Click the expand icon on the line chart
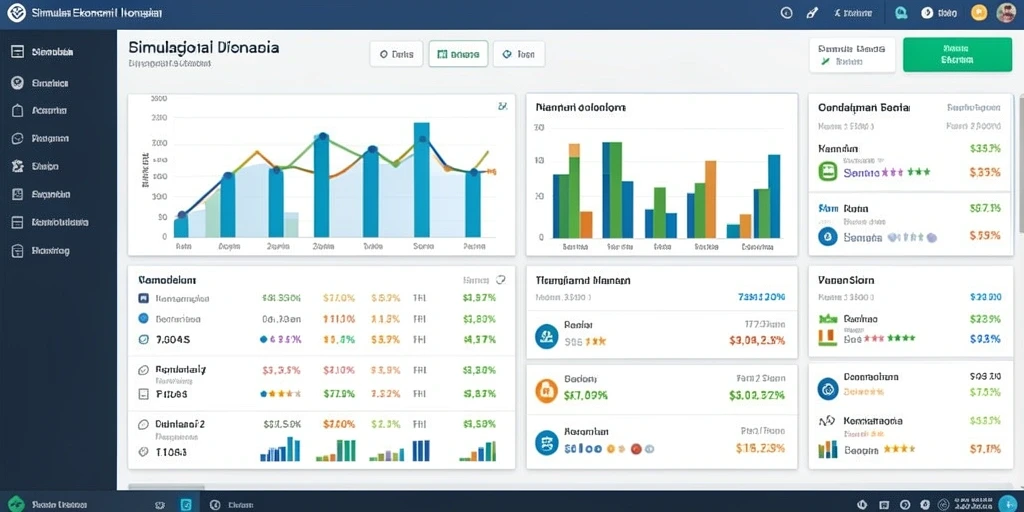The height and width of the screenshot is (512, 1024). [x=502, y=105]
